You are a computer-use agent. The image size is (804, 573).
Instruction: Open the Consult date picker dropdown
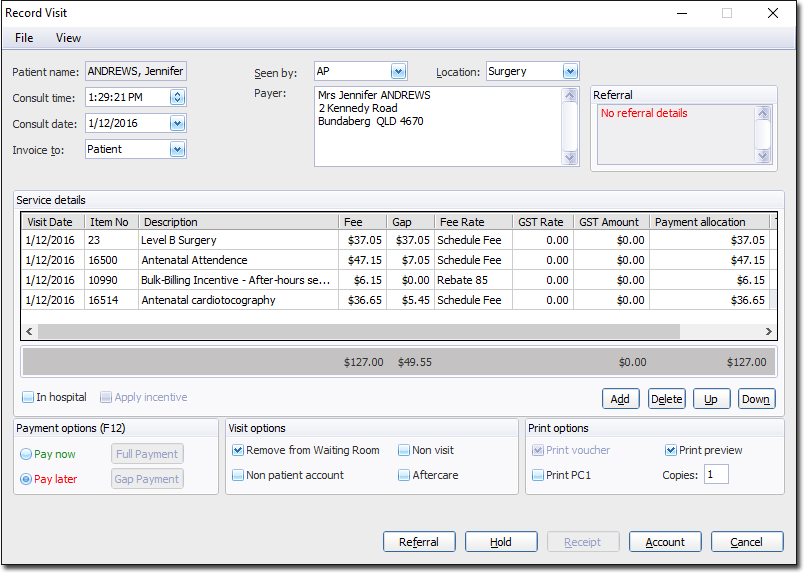[177, 124]
